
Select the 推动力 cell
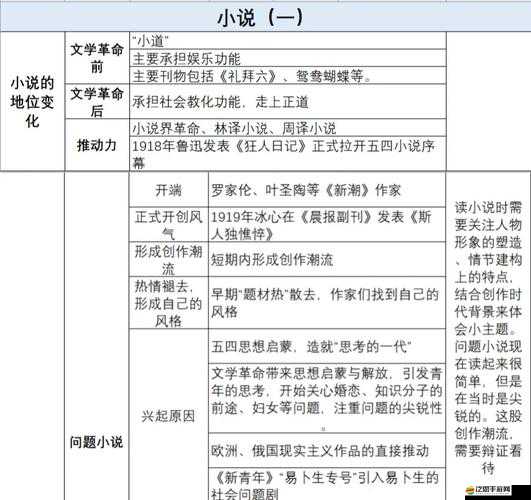point(97,145)
